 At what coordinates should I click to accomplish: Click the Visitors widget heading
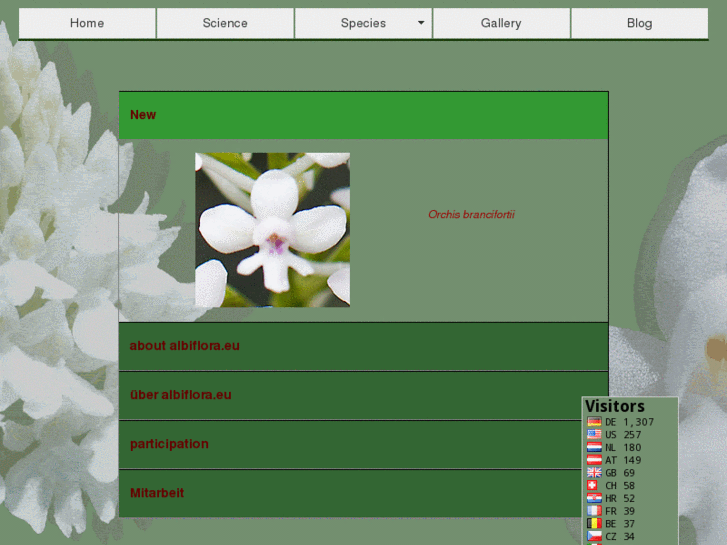615,406
